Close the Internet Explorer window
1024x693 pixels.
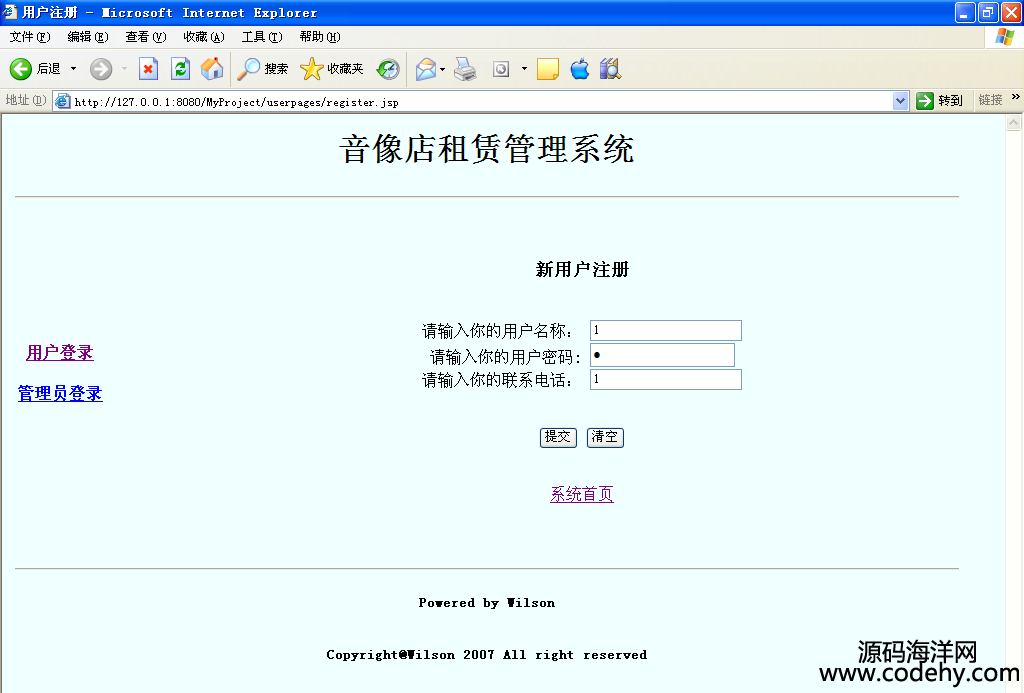pyautogui.click(x=1011, y=12)
